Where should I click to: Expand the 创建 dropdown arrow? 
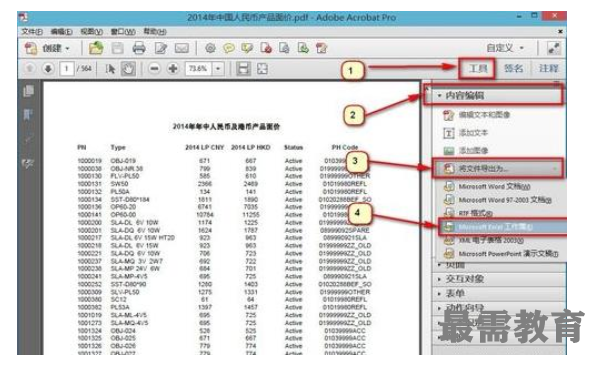tap(67, 49)
